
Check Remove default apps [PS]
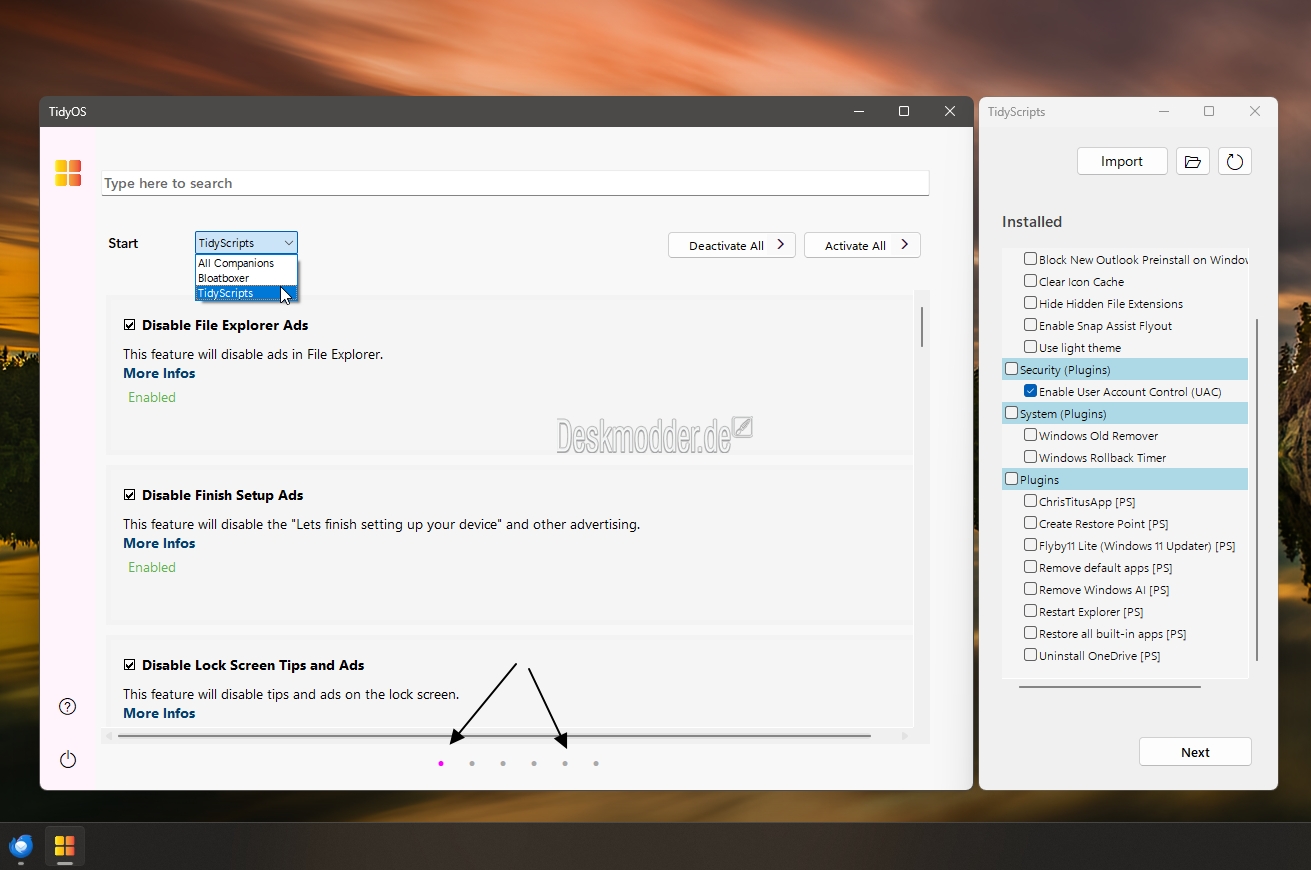point(1030,567)
